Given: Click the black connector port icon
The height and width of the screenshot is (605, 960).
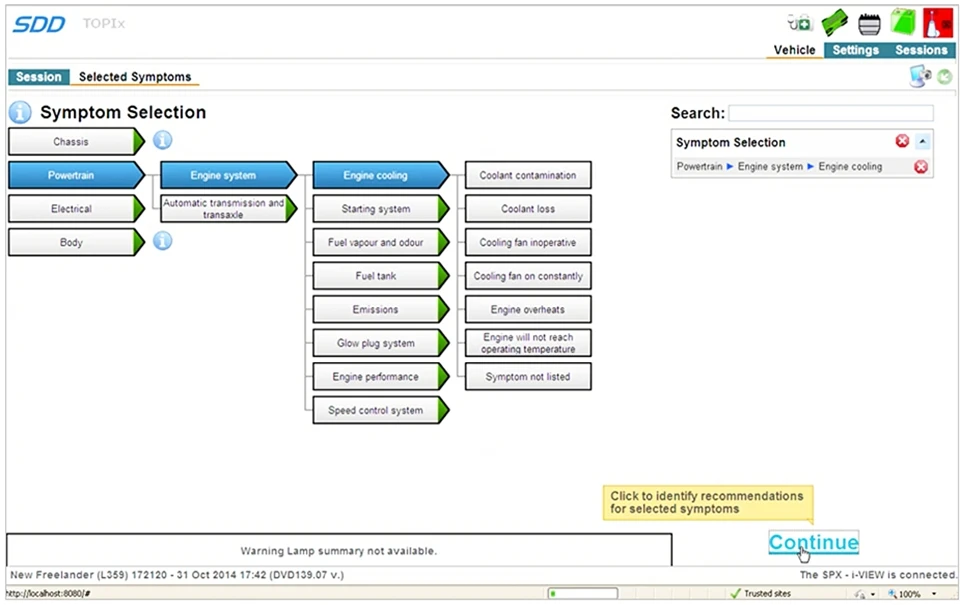Looking at the screenshot, I should [869, 24].
